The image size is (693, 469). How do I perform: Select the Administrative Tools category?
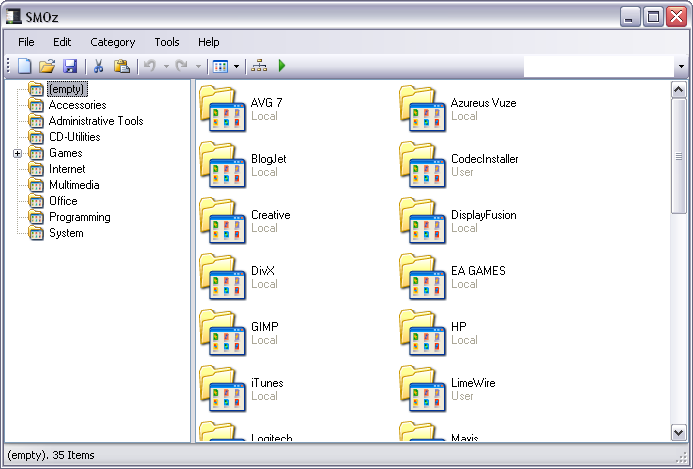pyautogui.click(x=96, y=121)
